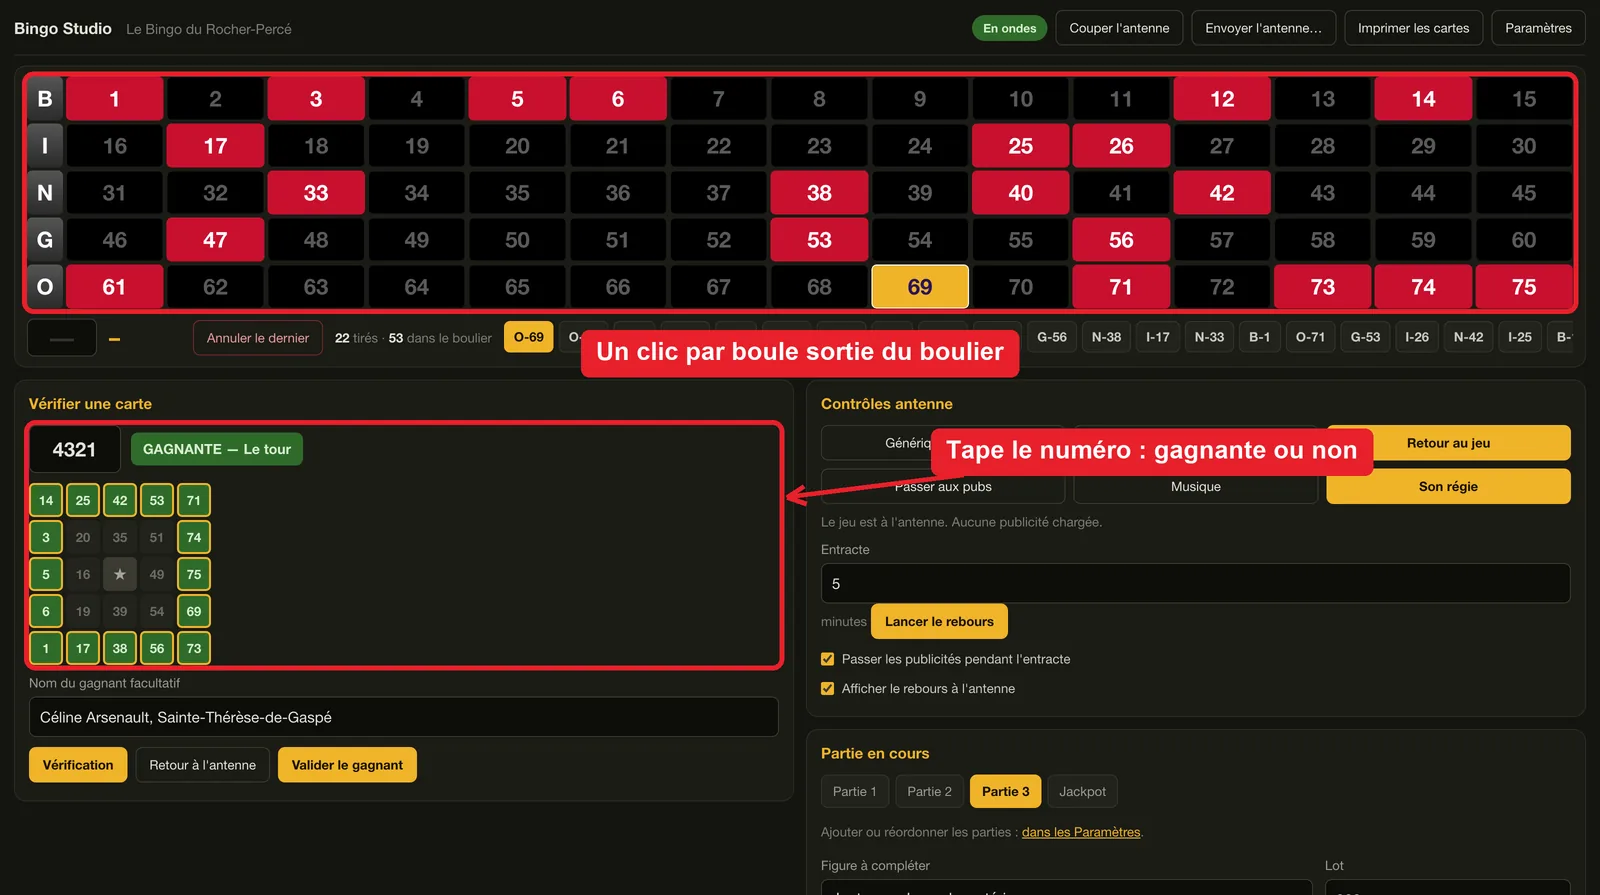The height and width of the screenshot is (895, 1600).
Task: Select the N-42 history chip
Action: (1468, 337)
